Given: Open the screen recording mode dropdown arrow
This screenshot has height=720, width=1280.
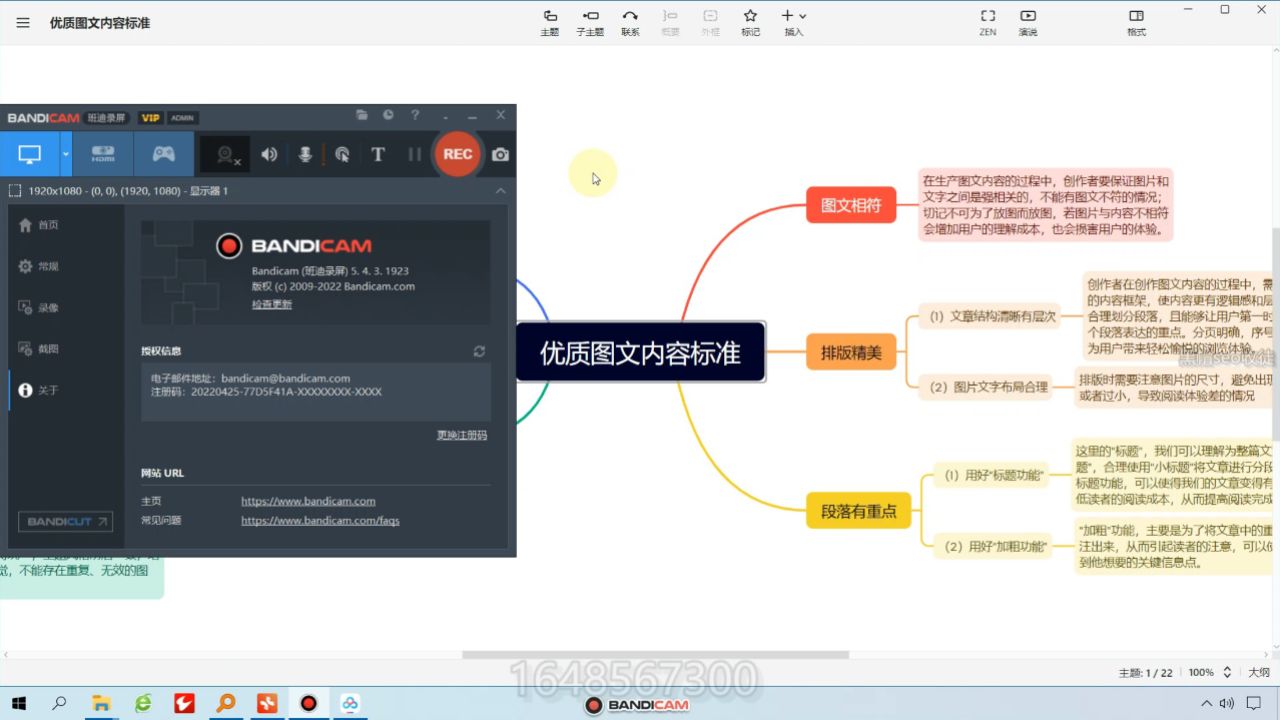Looking at the screenshot, I should [x=64, y=154].
